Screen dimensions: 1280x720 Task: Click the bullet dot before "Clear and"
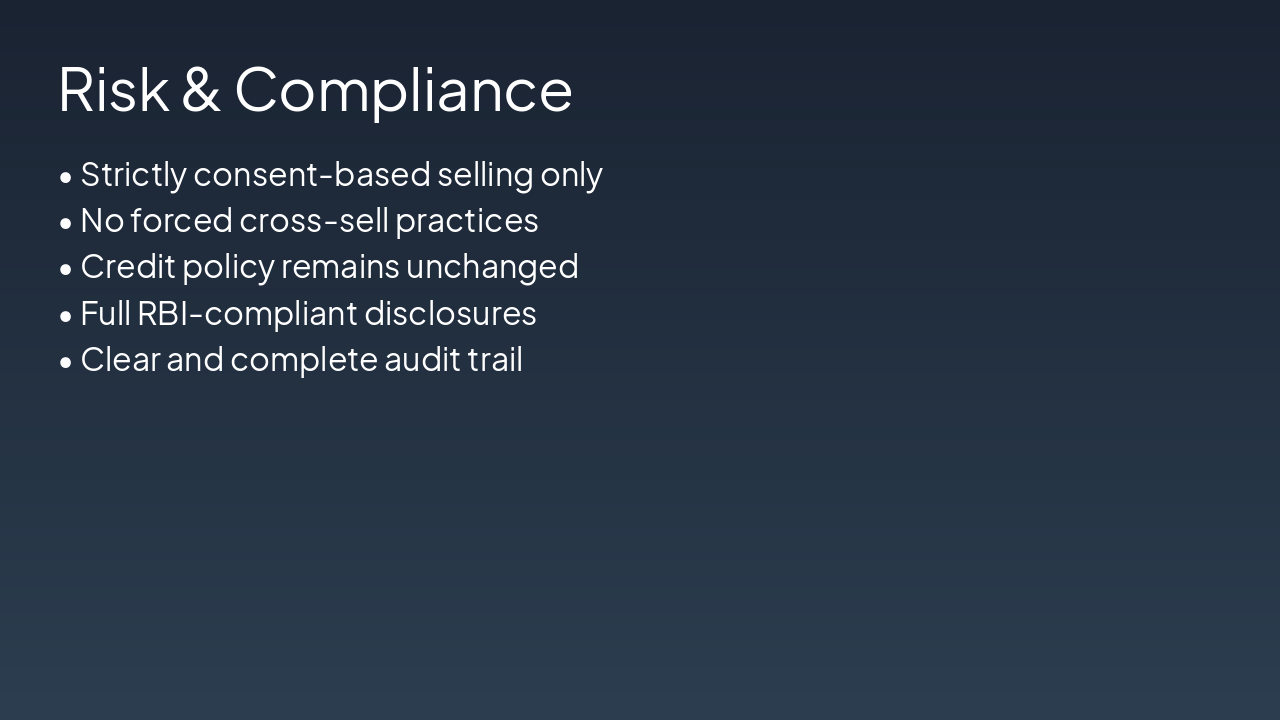pyautogui.click(x=66, y=362)
